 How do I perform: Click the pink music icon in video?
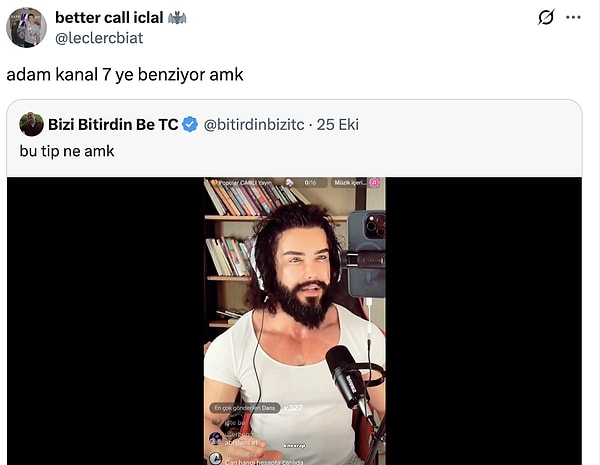374,183
